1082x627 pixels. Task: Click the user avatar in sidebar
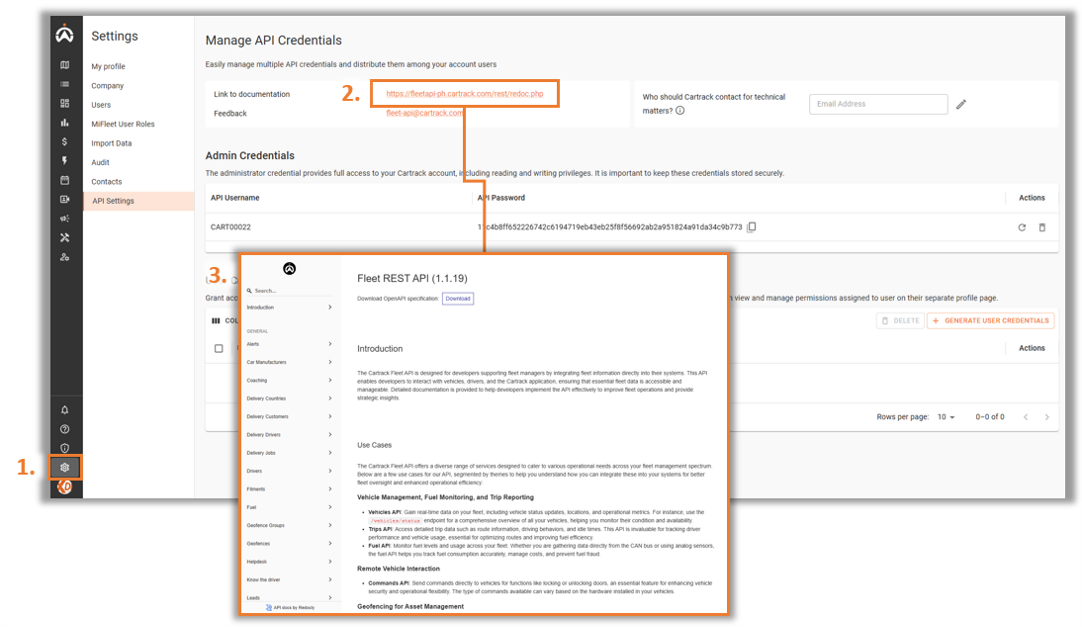65,487
